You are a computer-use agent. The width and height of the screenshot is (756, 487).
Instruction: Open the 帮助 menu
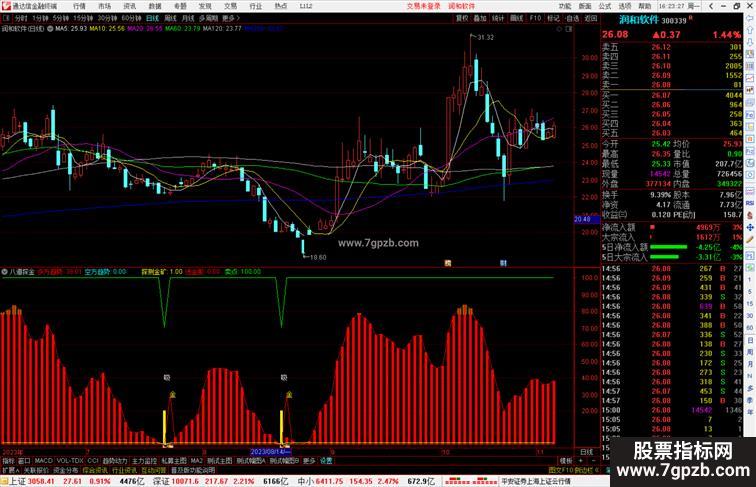click(644, 6)
